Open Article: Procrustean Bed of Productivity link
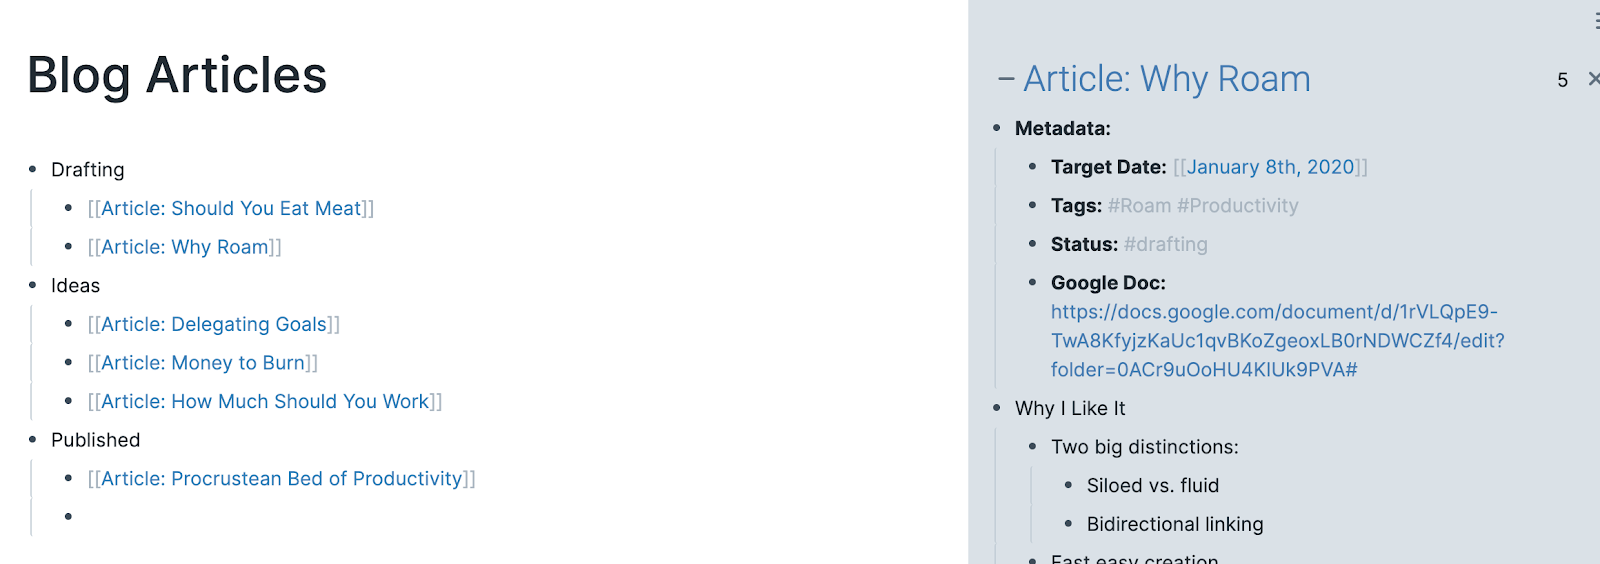The image size is (1600, 564). 282,479
